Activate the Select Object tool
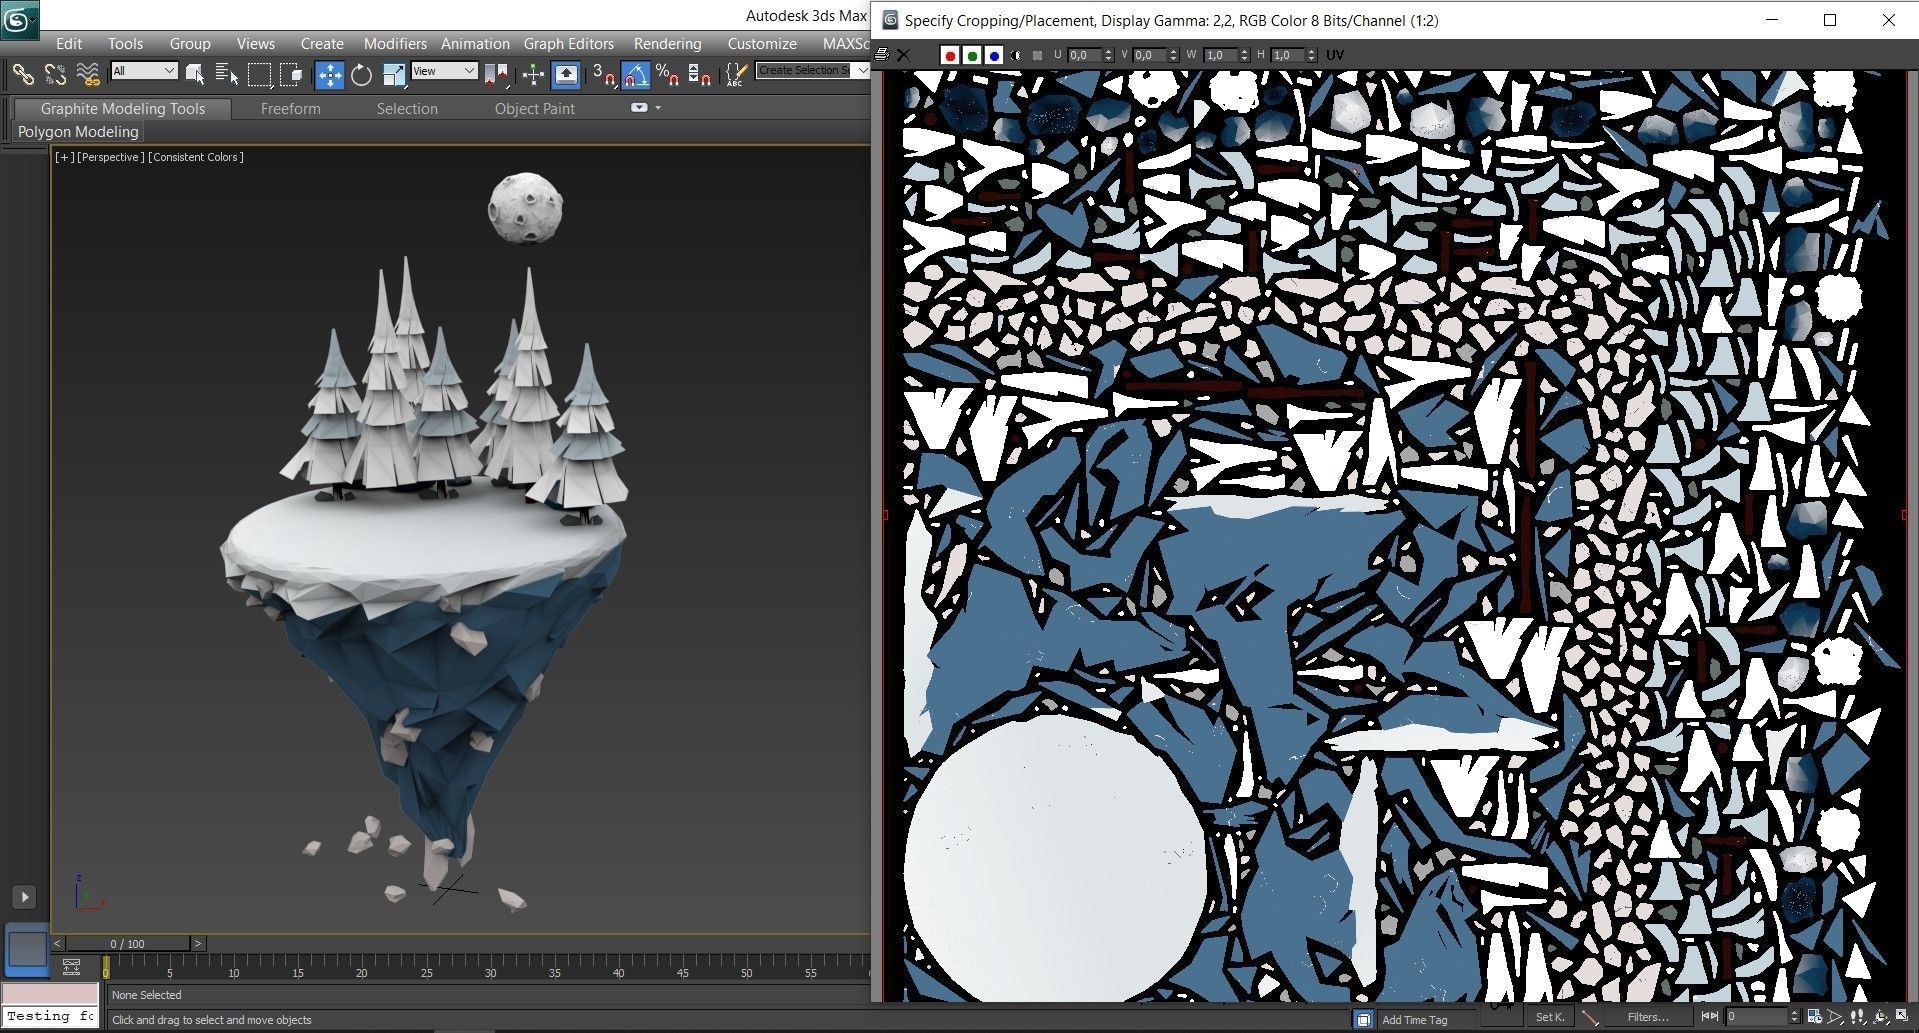 click(195, 73)
